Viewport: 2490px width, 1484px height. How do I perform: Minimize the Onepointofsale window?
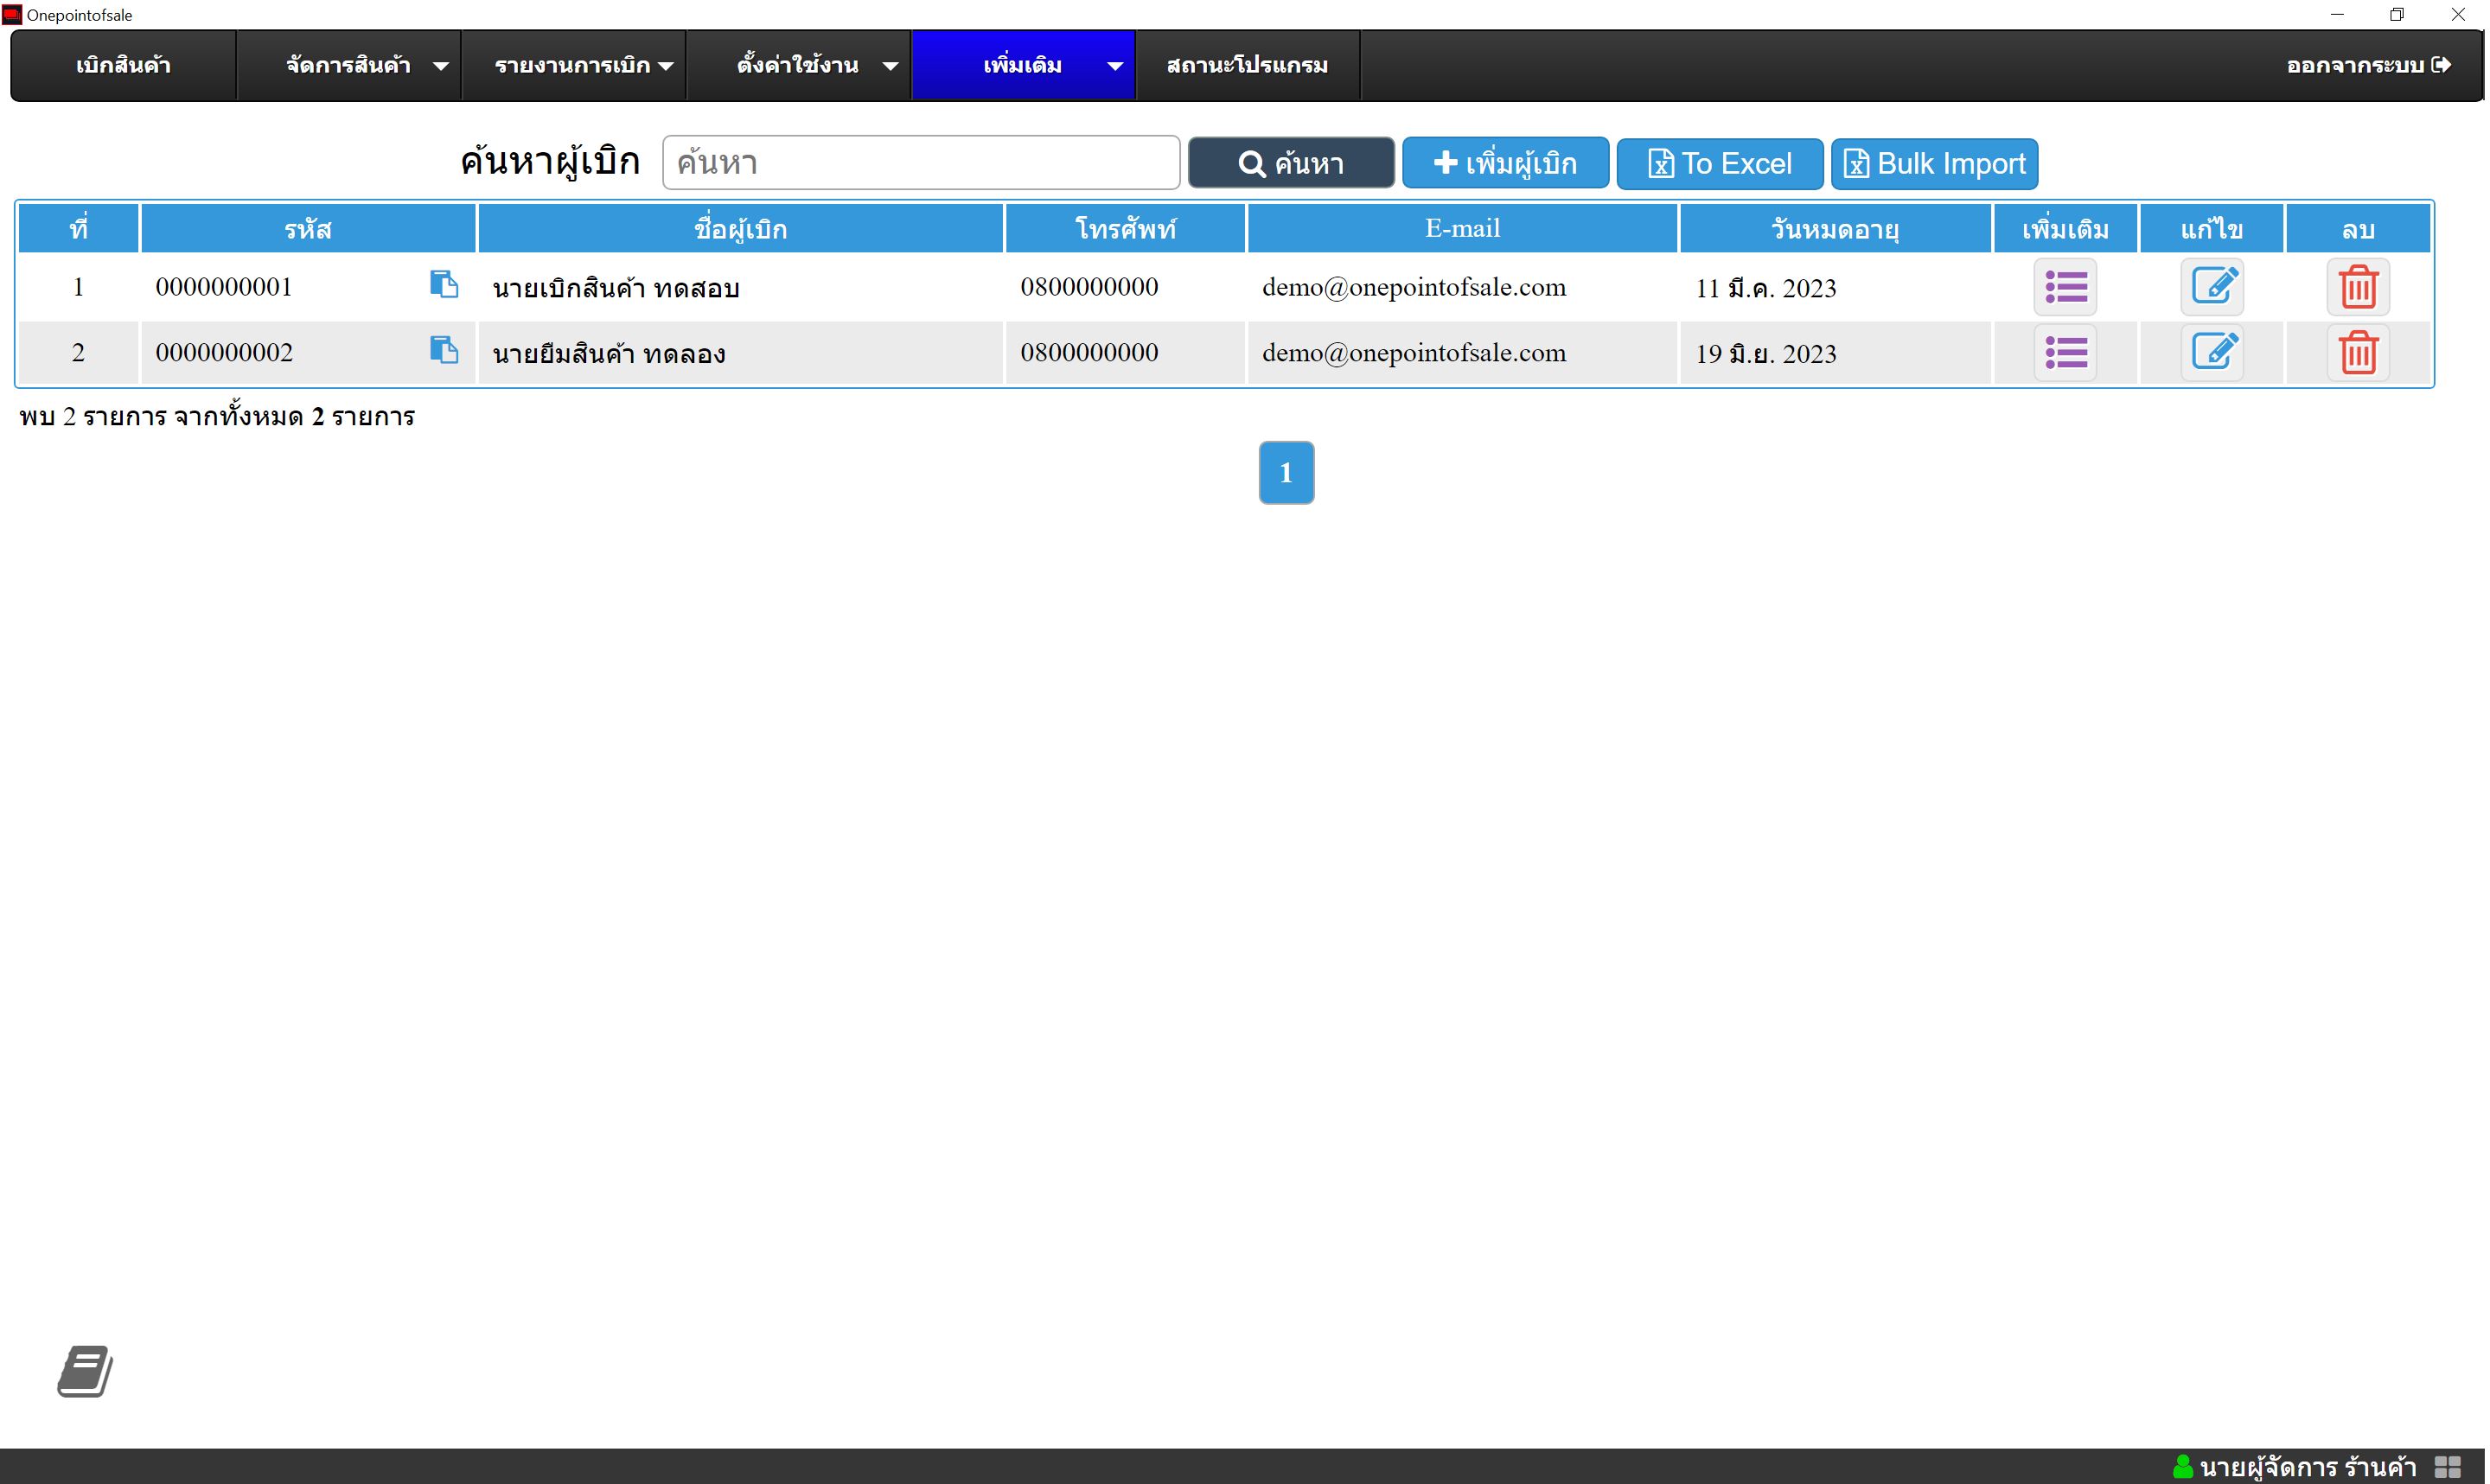[x=2337, y=14]
